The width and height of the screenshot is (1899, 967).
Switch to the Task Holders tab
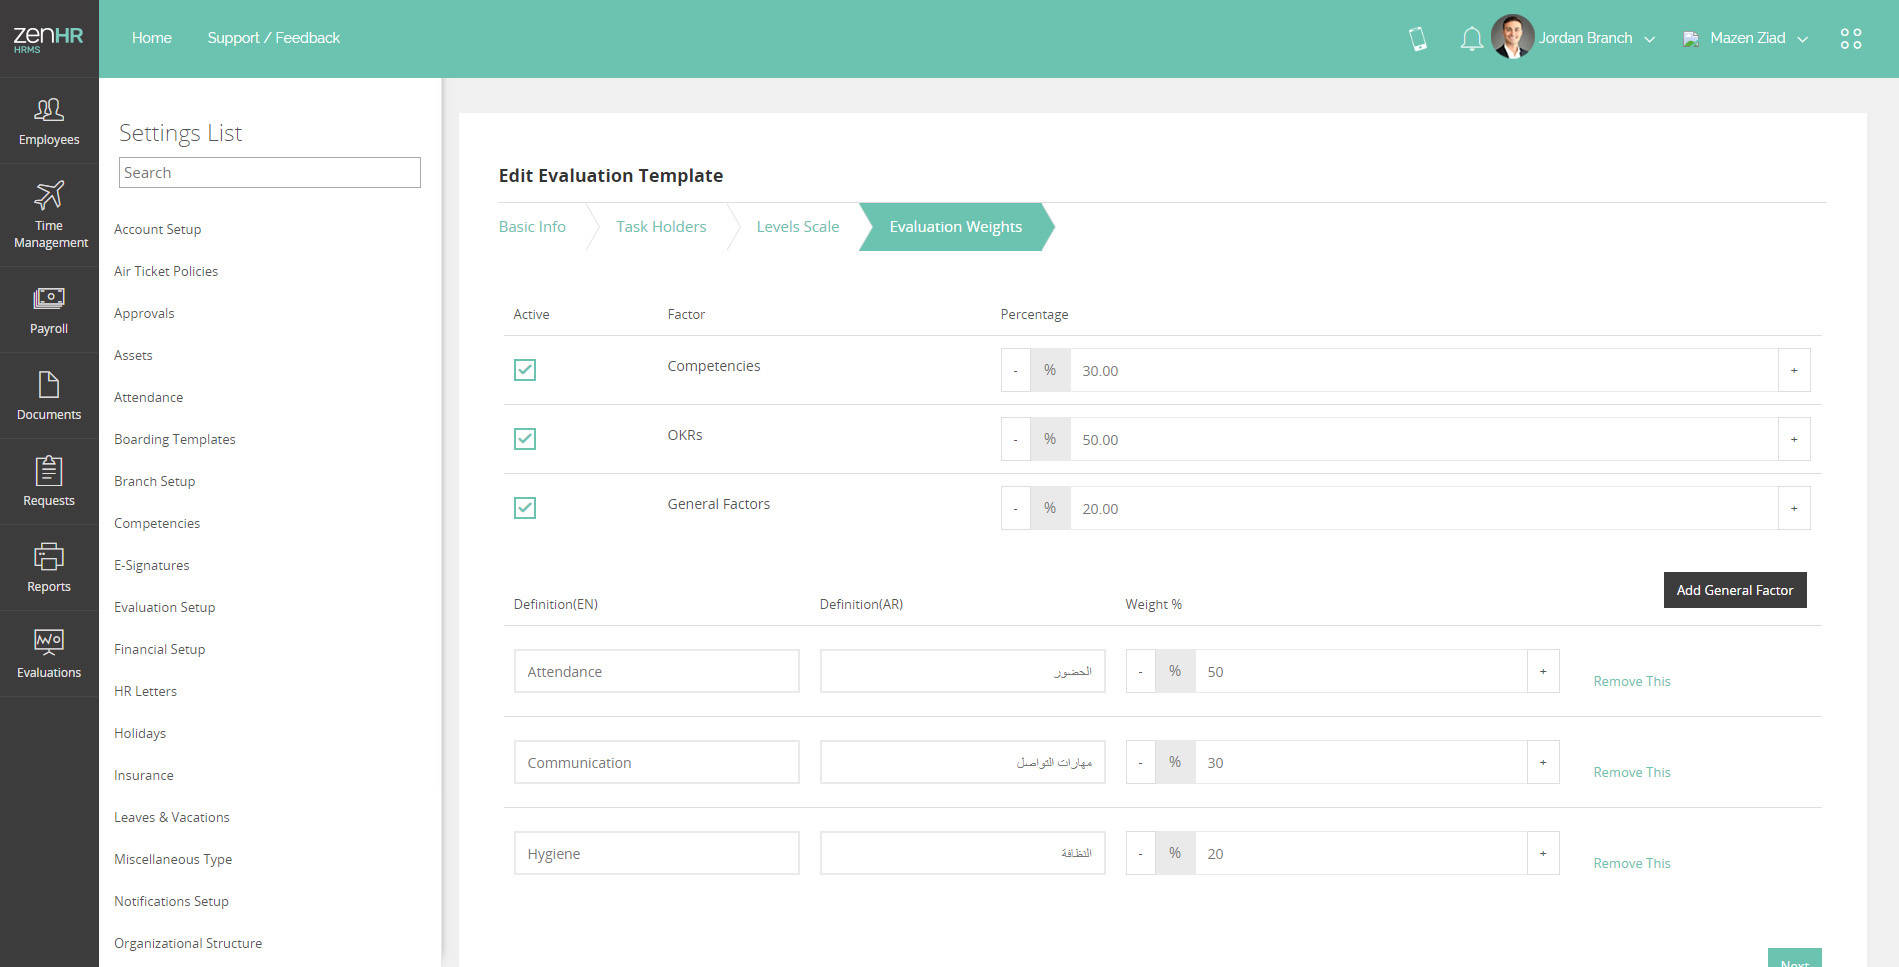coord(661,227)
